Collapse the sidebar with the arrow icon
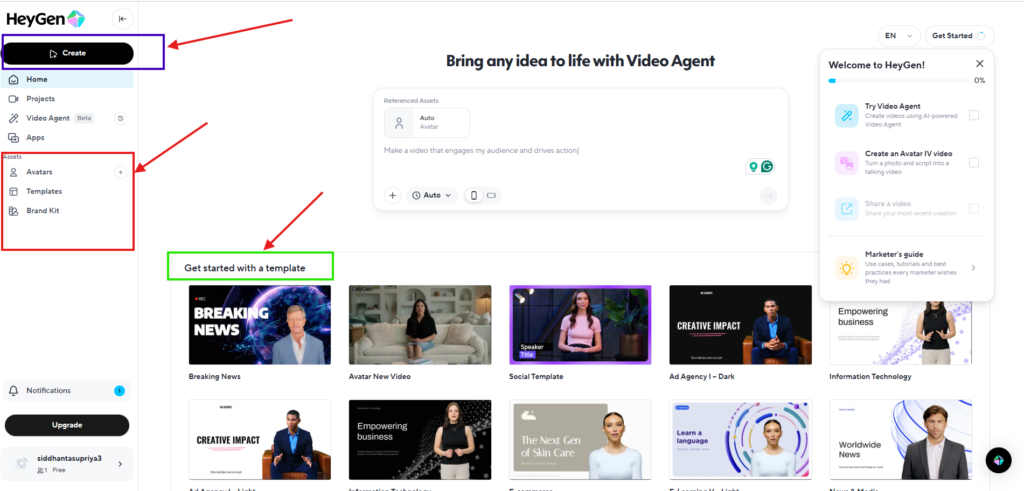Viewport: 1024px width, 491px height. (x=122, y=18)
